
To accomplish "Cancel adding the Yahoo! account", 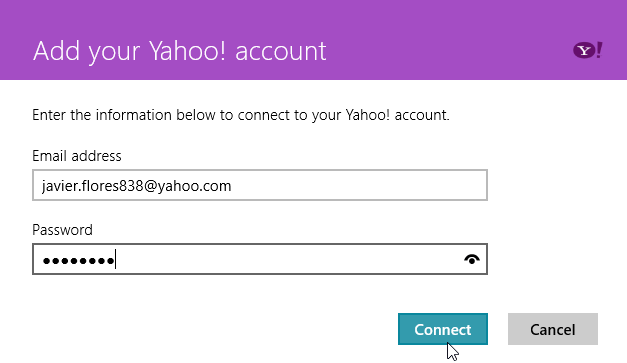I will tap(553, 329).
